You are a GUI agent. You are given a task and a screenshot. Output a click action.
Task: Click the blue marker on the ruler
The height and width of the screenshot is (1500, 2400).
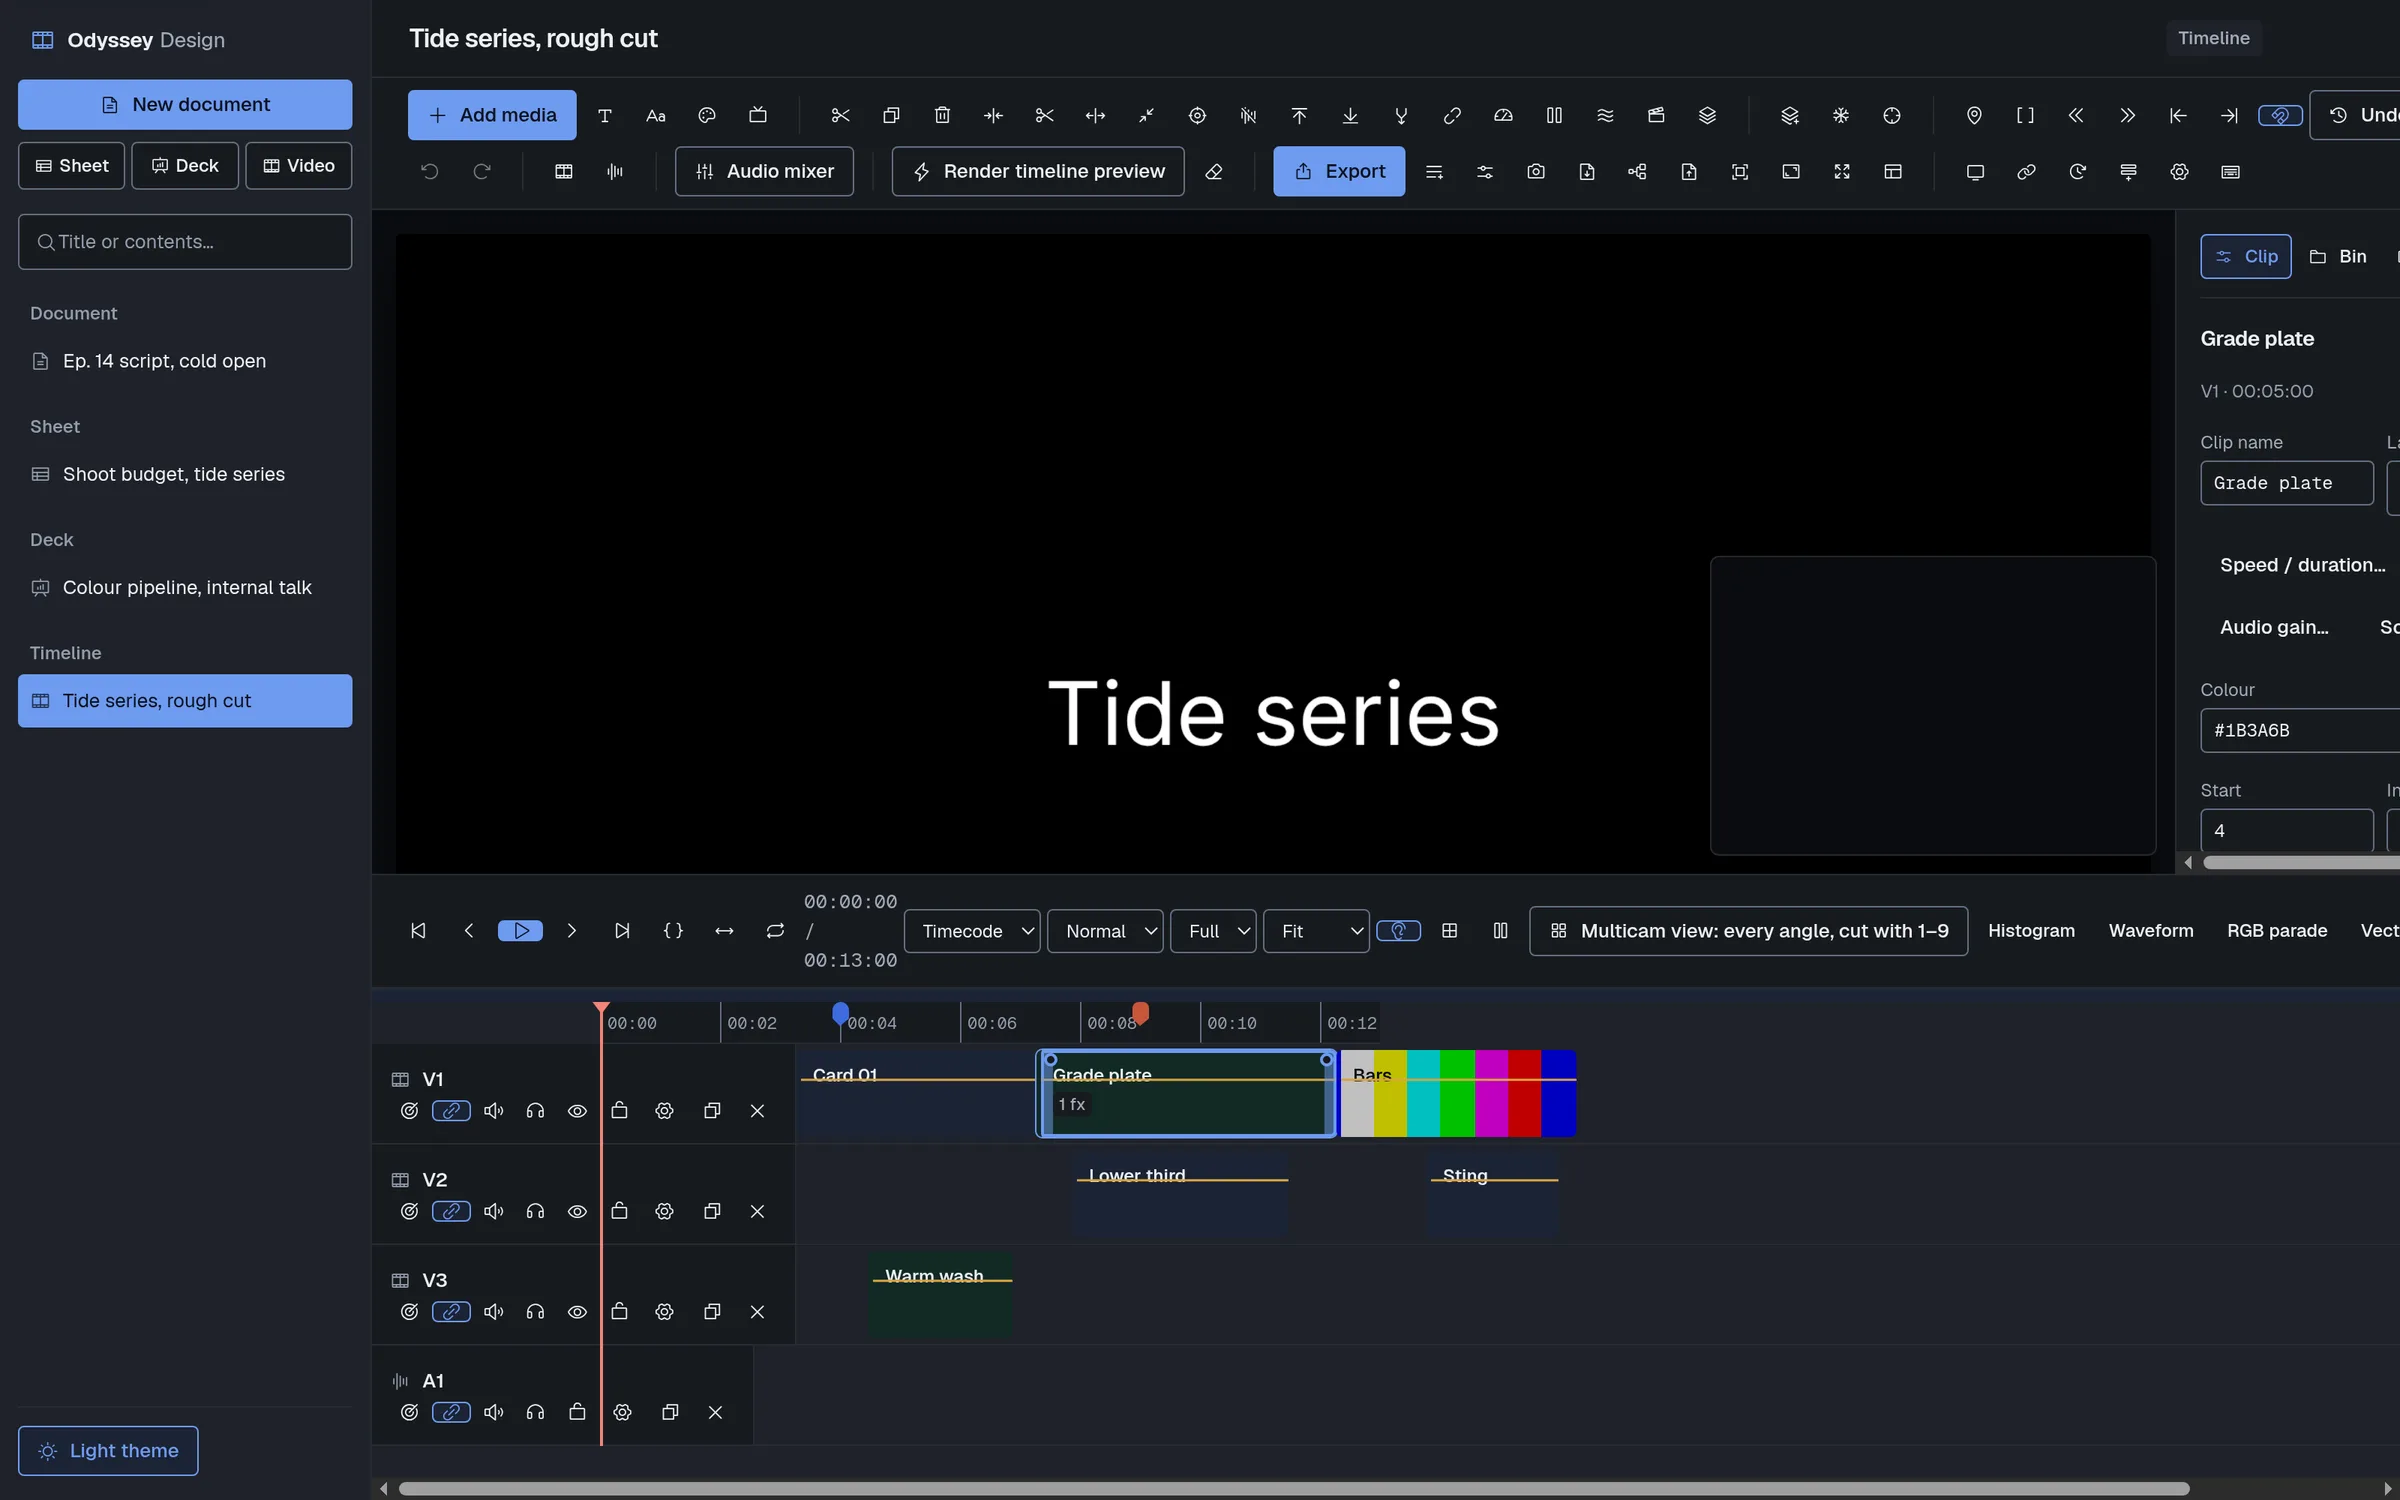coord(840,1014)
